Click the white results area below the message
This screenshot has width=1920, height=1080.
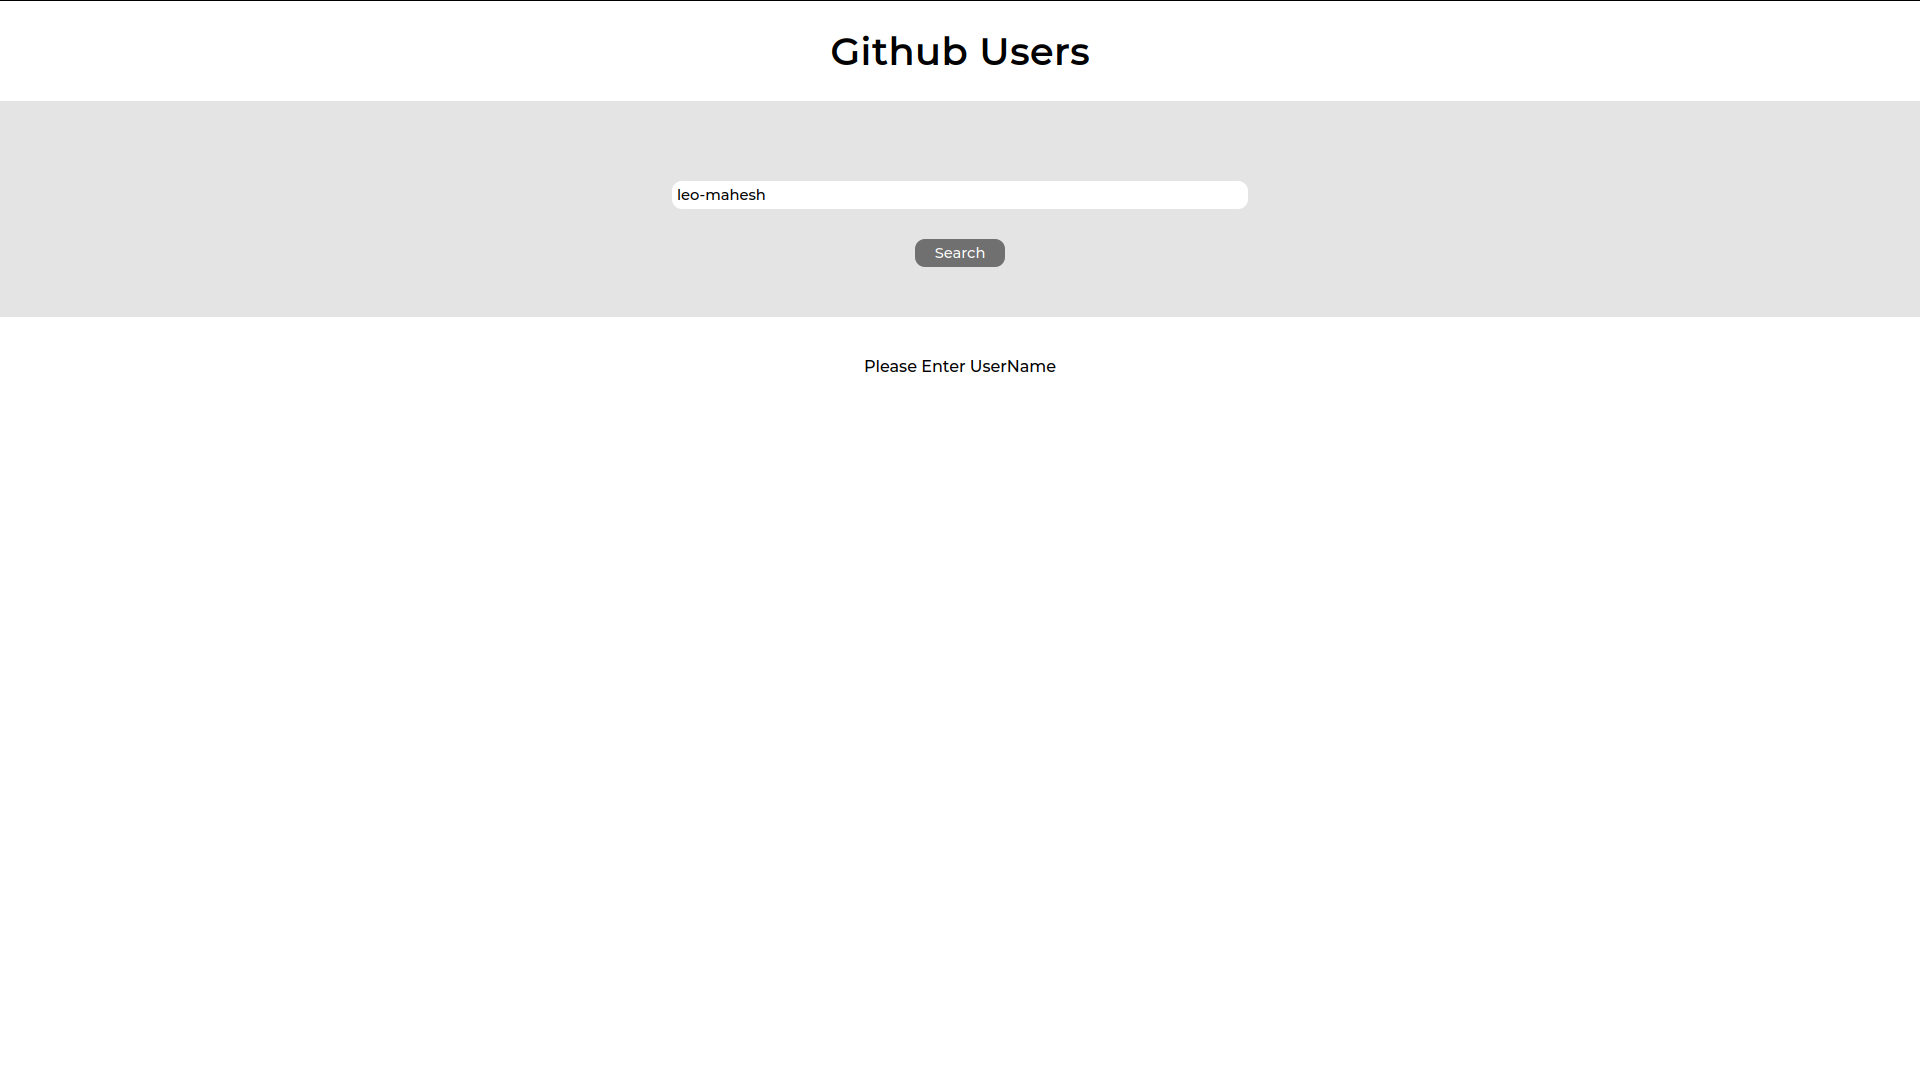coord(959,600)
